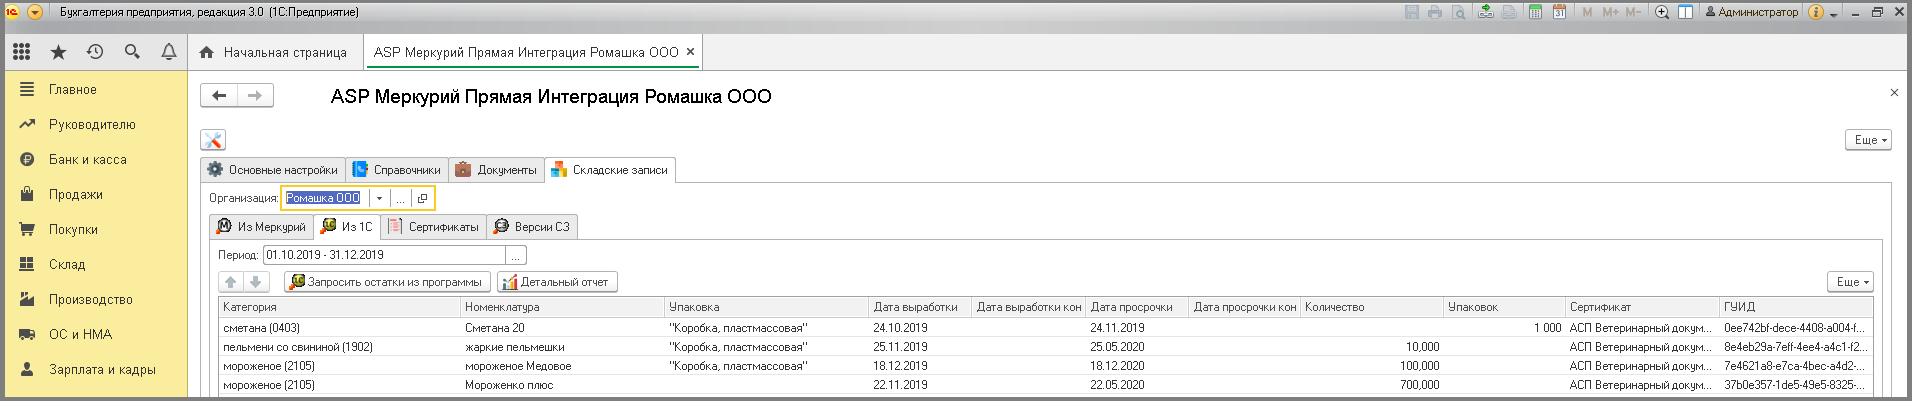The height and width of the screenshot is (401, 1912).
Task: Select the Из 1С tab
Action: pos(346,227)
